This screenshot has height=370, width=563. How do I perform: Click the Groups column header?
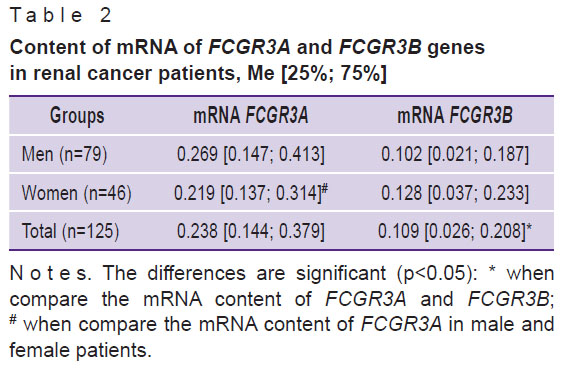(77, 116)
